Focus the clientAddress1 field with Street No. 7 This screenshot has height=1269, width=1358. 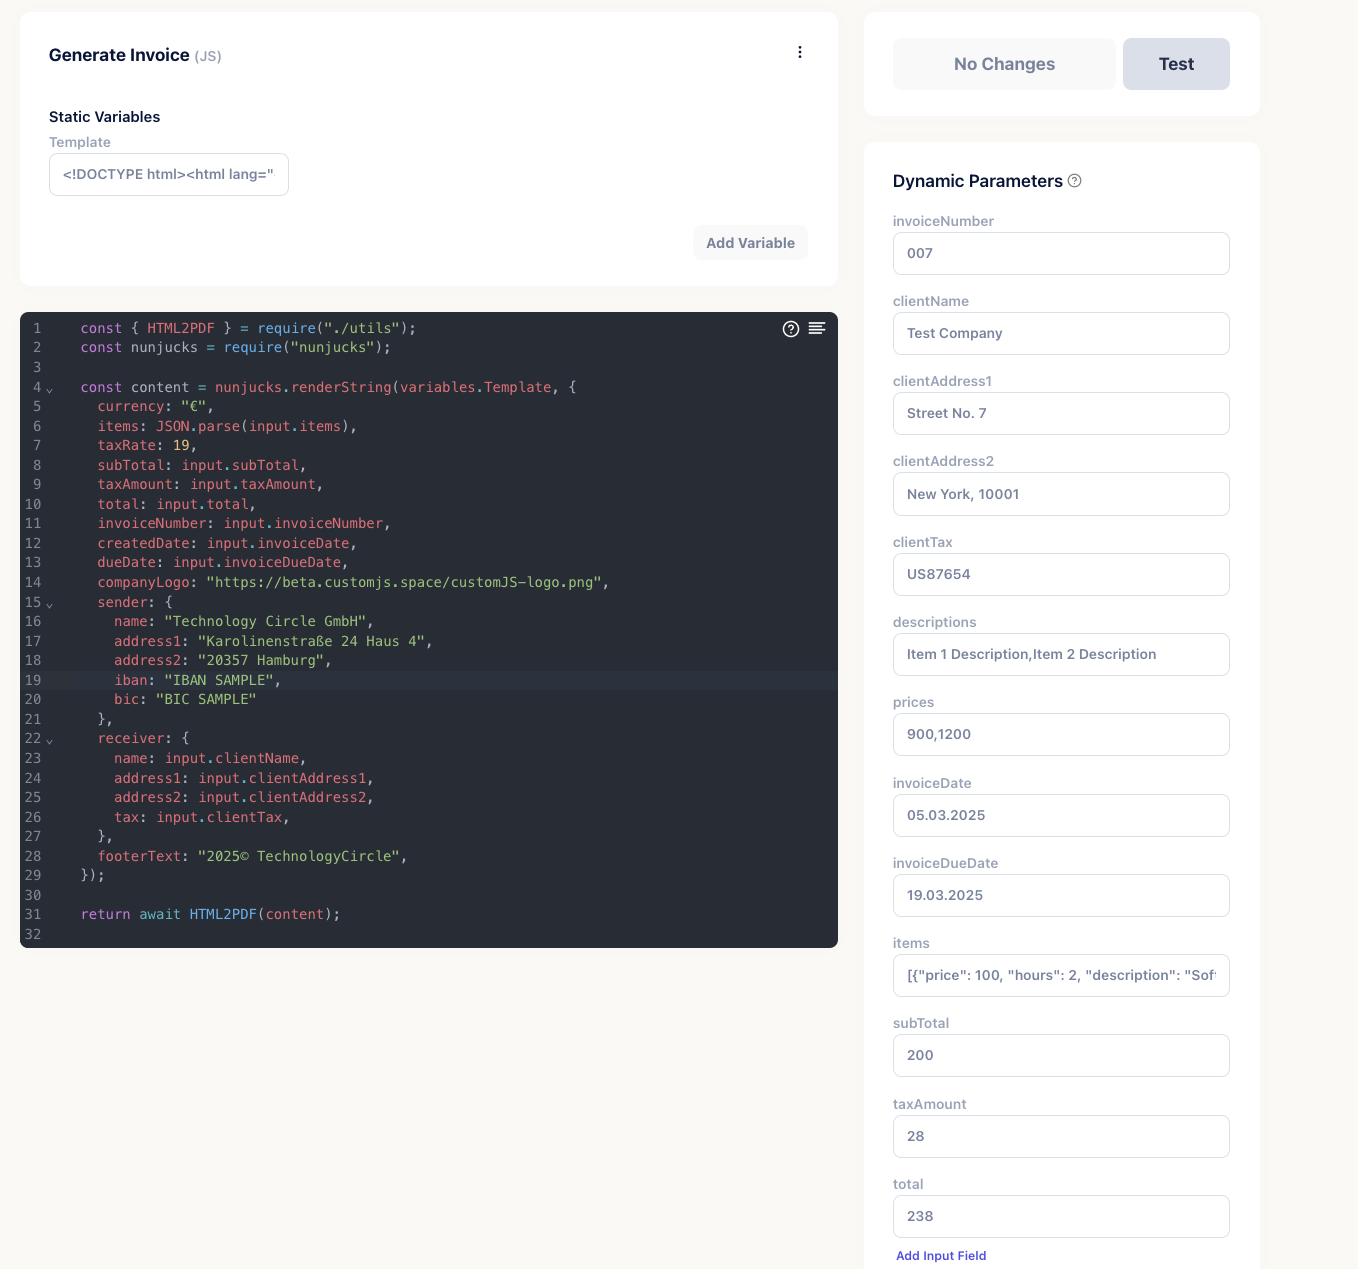1061,413
